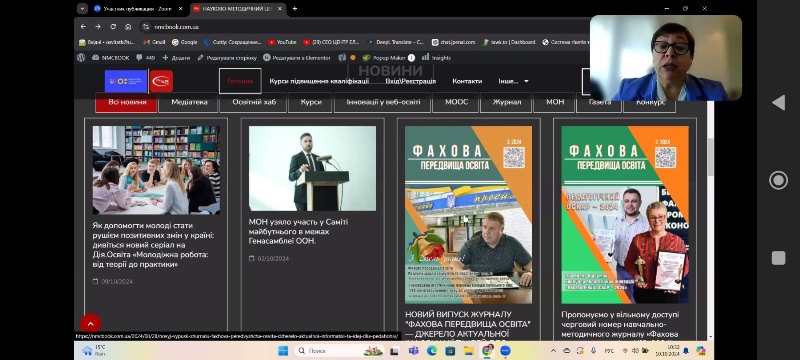Open the Zoom app from the taskbar

[505, 351]
